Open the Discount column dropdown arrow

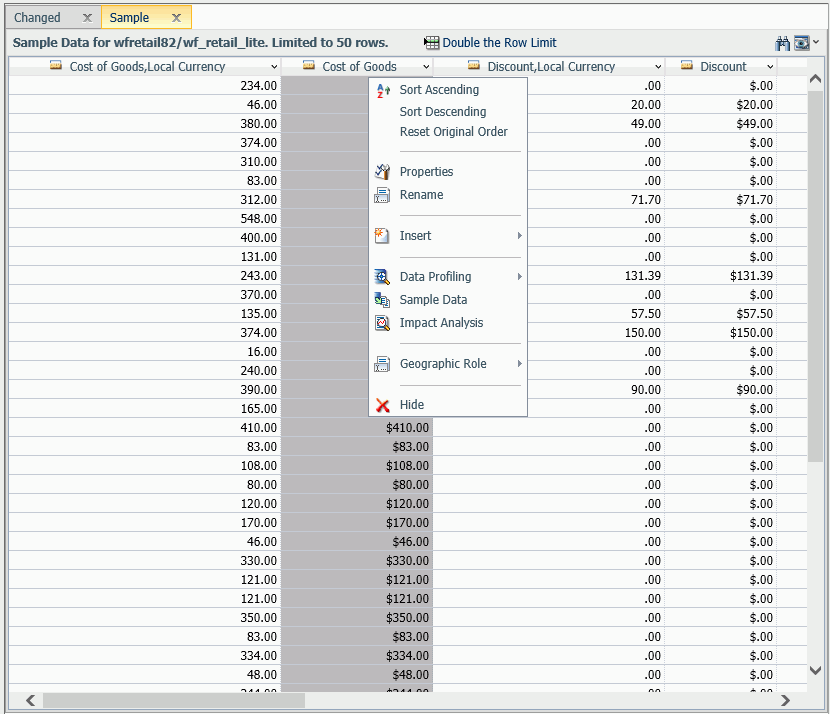(770, 67)
